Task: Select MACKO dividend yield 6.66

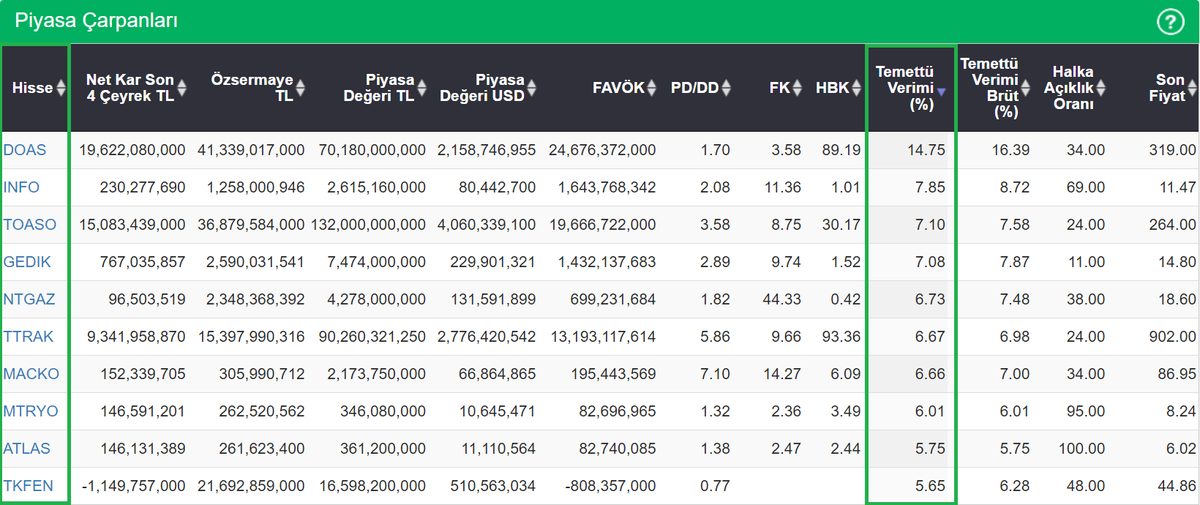Action: [x=930, y=374]
